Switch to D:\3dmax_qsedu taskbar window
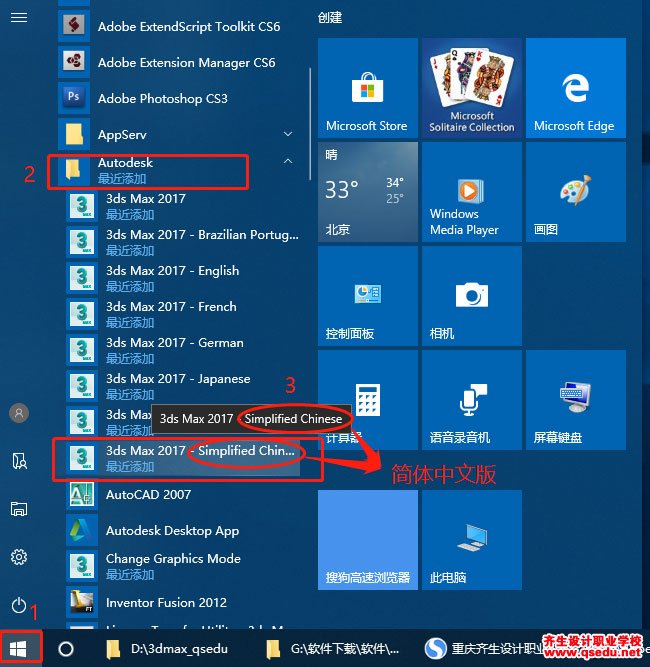Screen dimensions: 650x667 (x=167, y=649)
